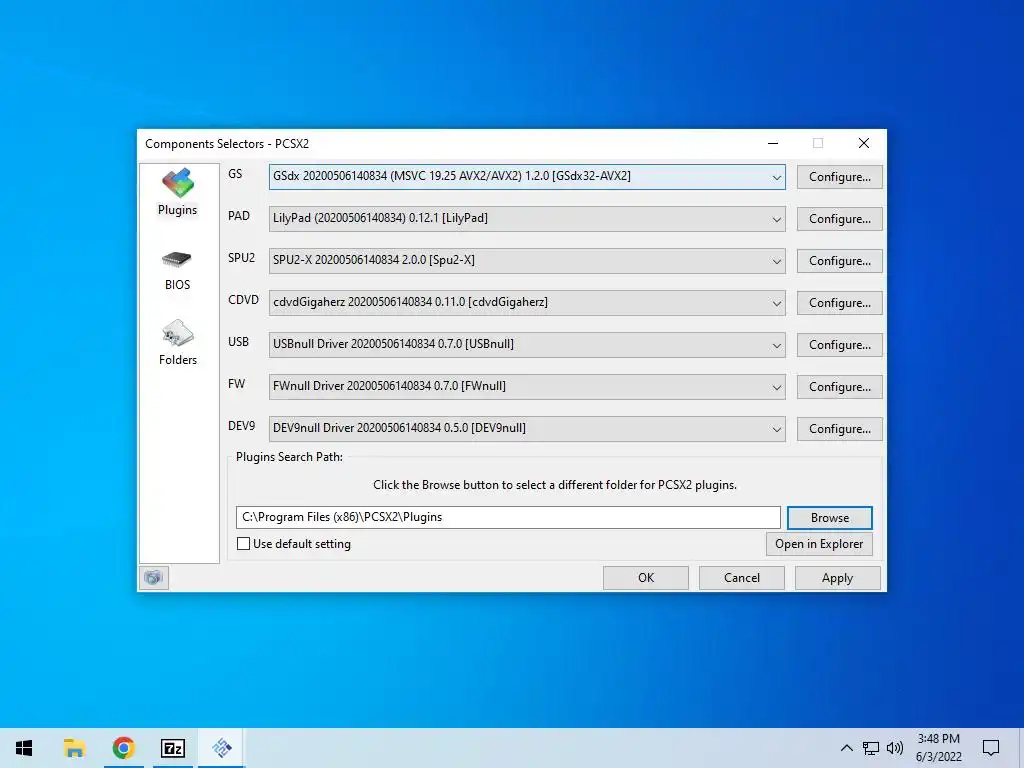The height and width of the screenshot is (768, 1024).
Task: Expand the SPU2-X plugin dropdown
Action: [776, 261]
